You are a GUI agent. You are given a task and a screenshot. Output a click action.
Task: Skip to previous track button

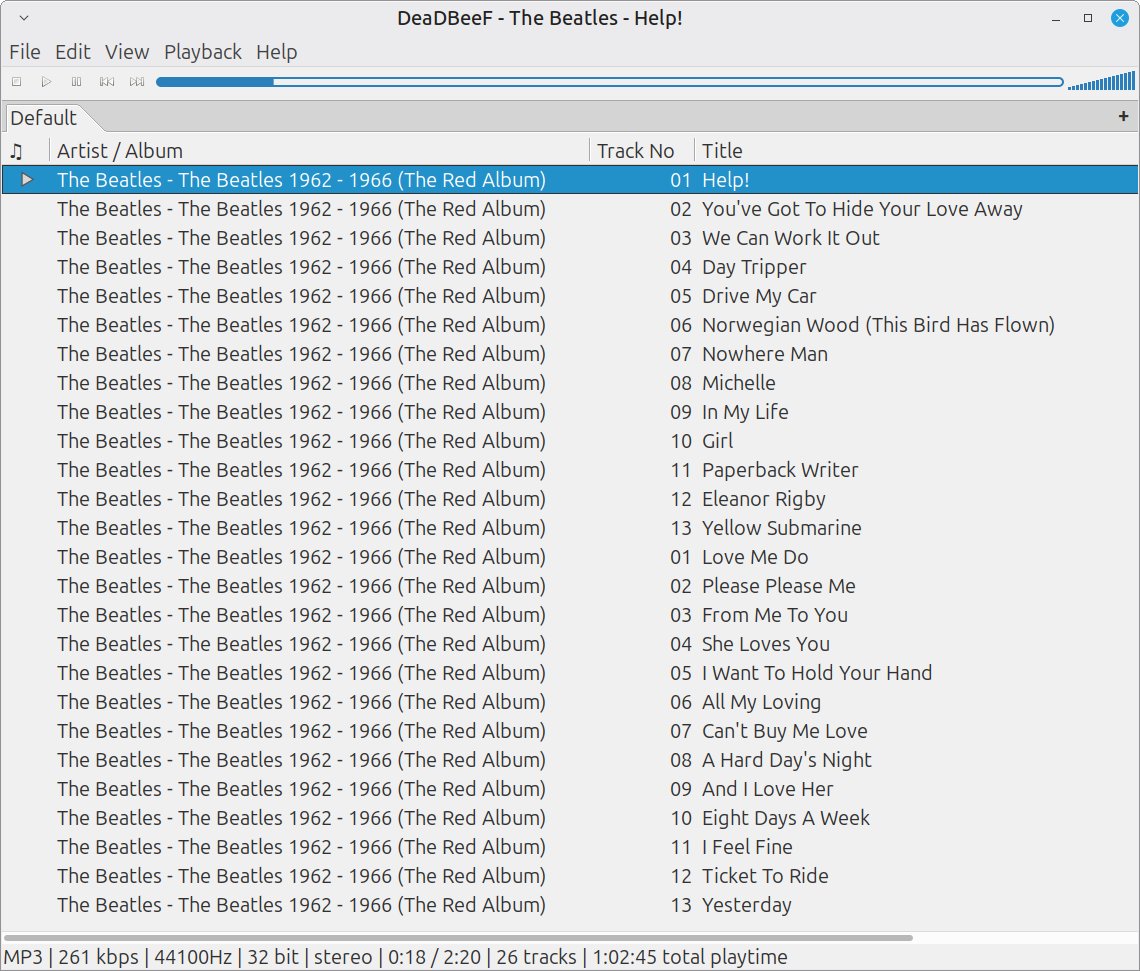pos(107,81)
